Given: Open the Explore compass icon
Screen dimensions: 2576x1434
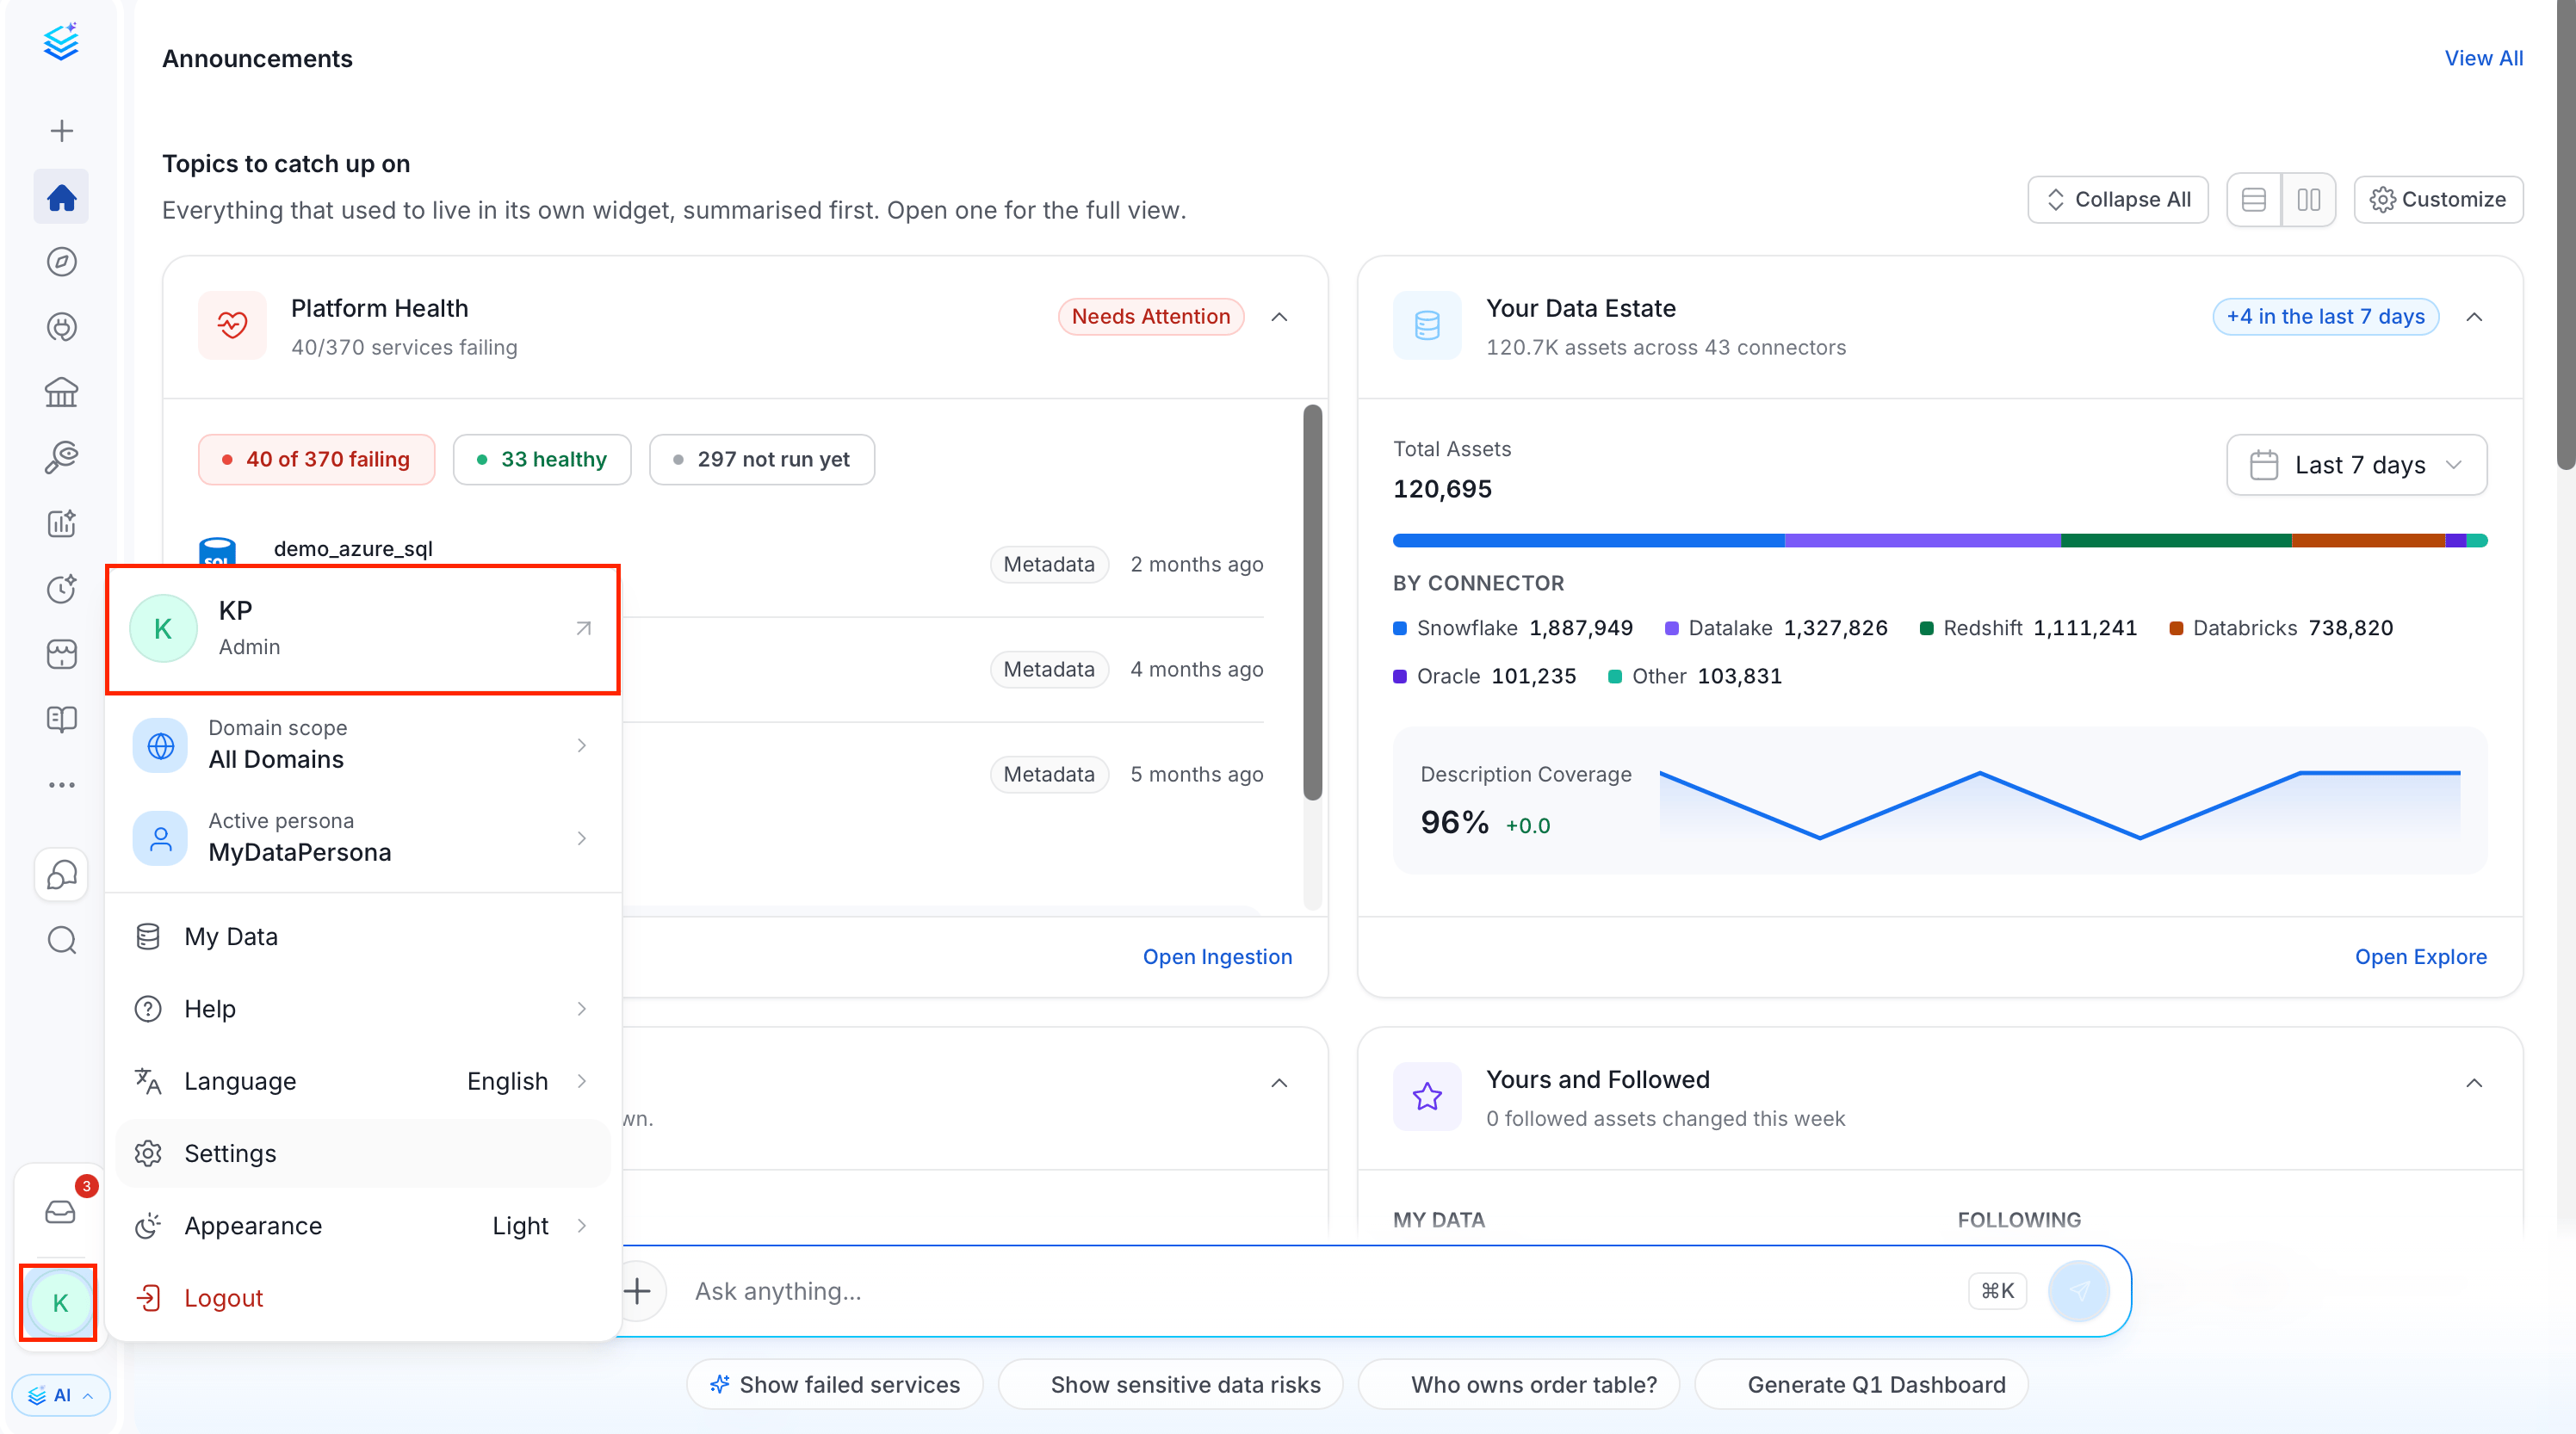Looking at the screenshot, I should point(61,262).
